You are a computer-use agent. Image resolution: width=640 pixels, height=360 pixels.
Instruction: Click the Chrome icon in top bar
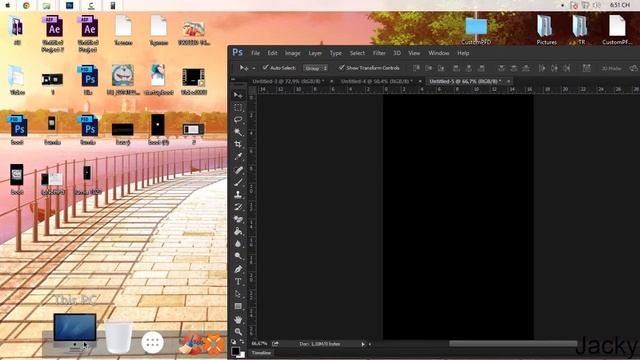click(26, 5)
